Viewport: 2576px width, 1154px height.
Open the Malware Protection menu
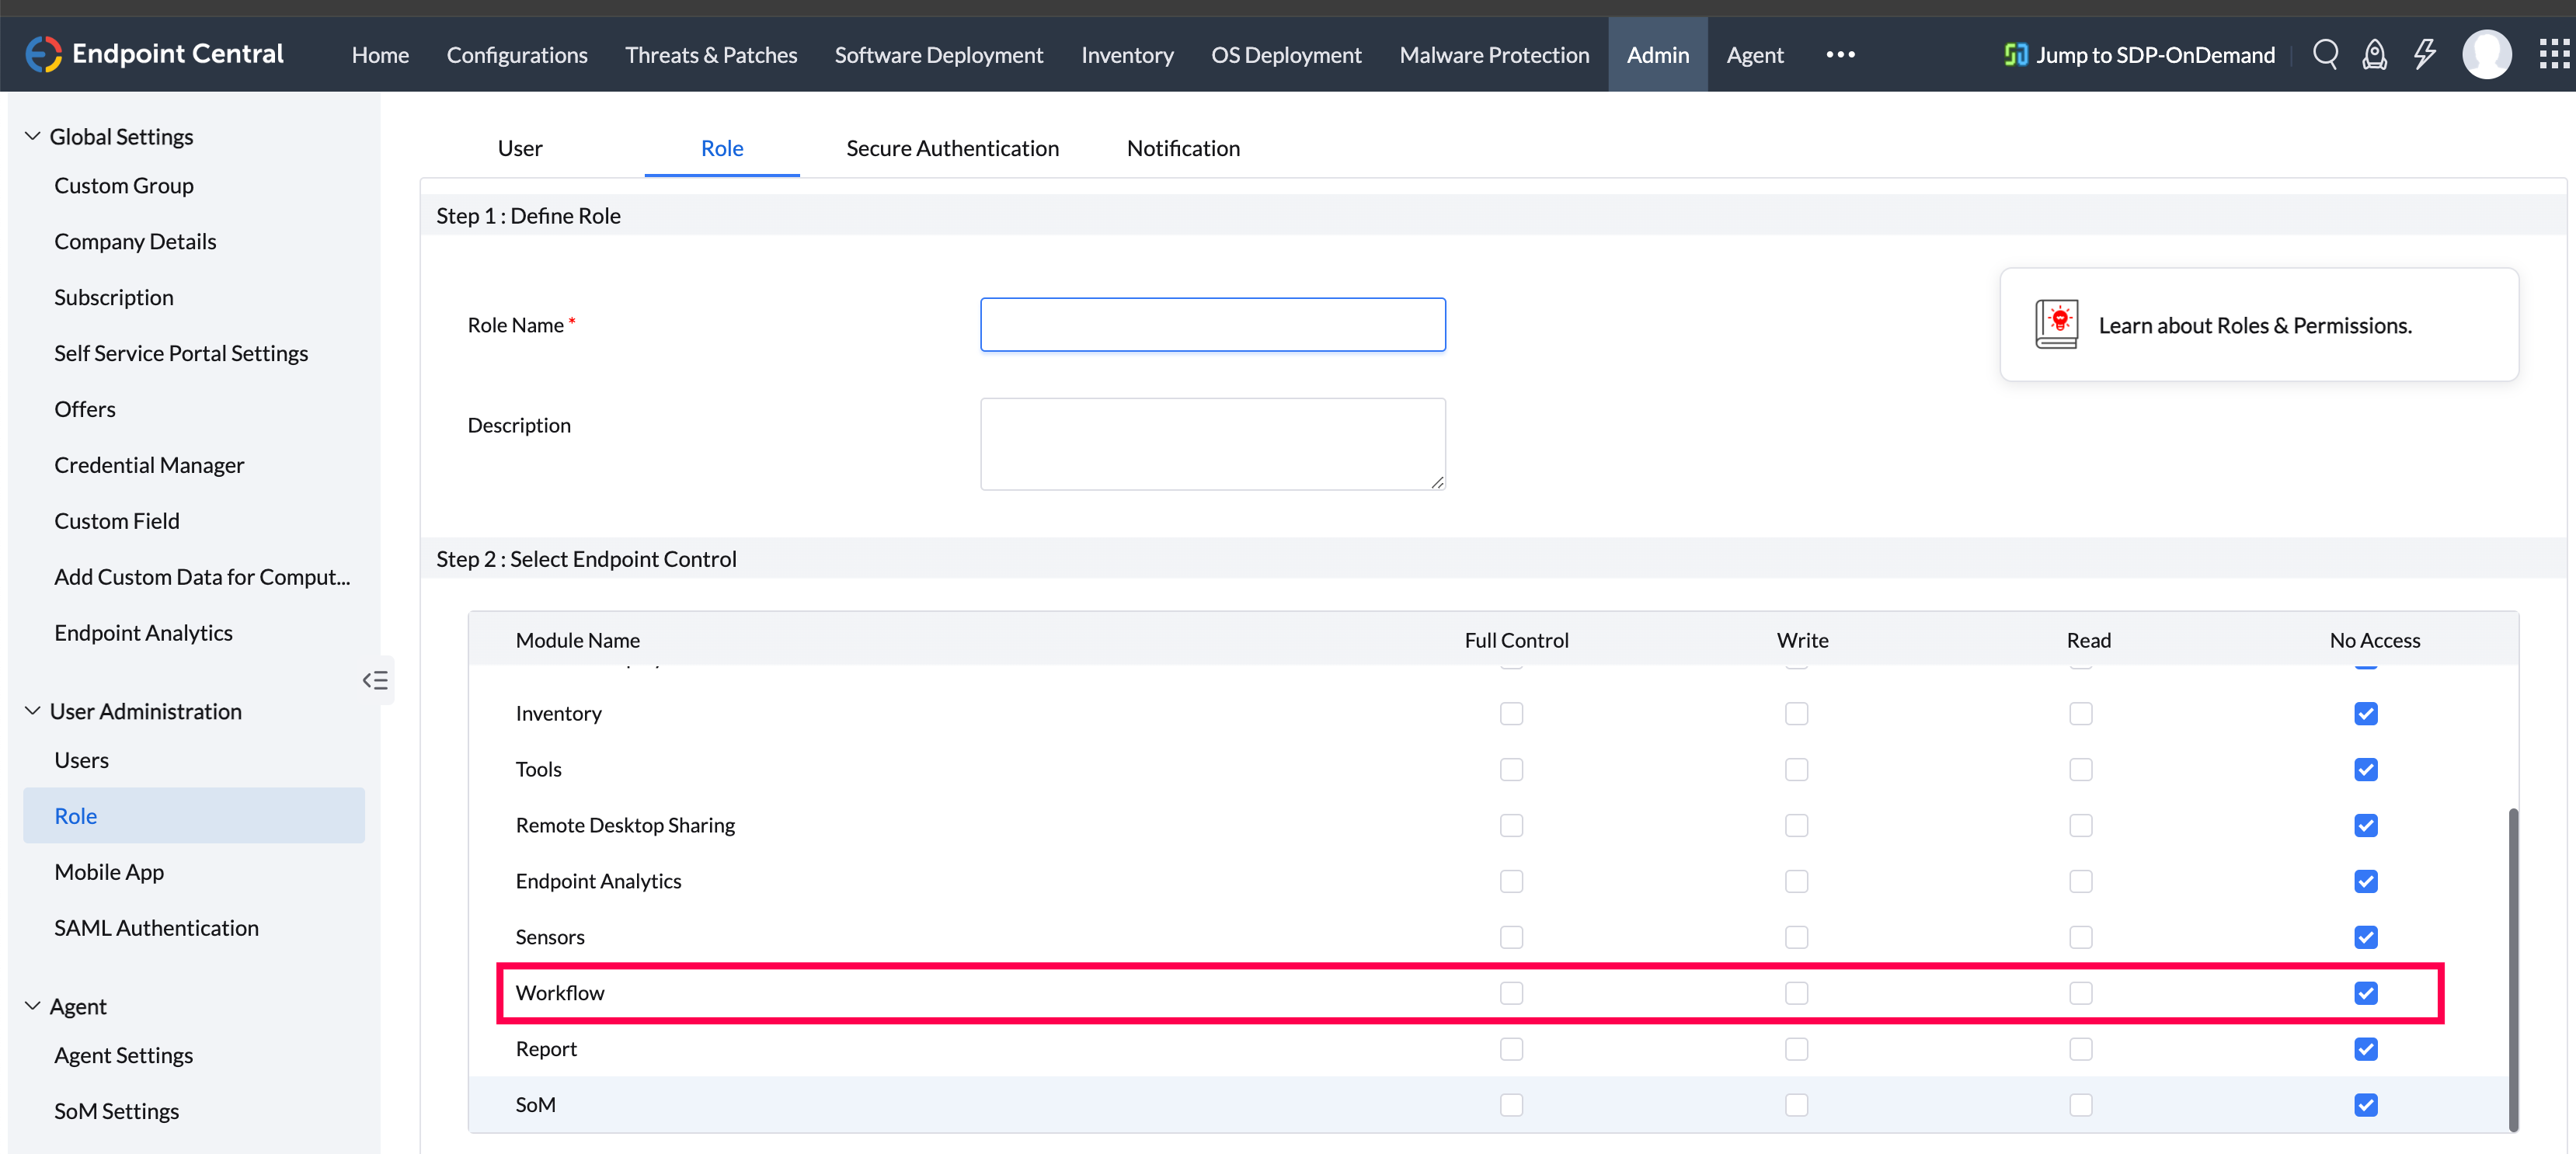(1494, 54)
